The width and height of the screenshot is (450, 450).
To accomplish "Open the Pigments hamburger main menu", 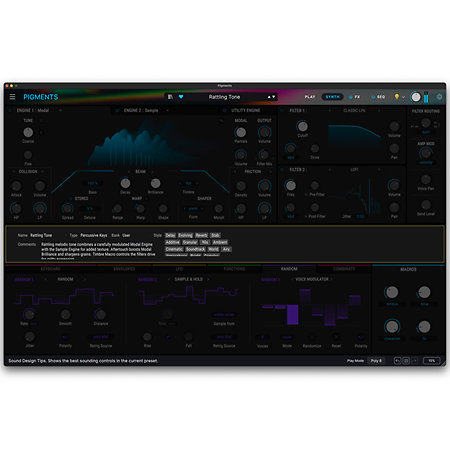I will pos(12,97).
